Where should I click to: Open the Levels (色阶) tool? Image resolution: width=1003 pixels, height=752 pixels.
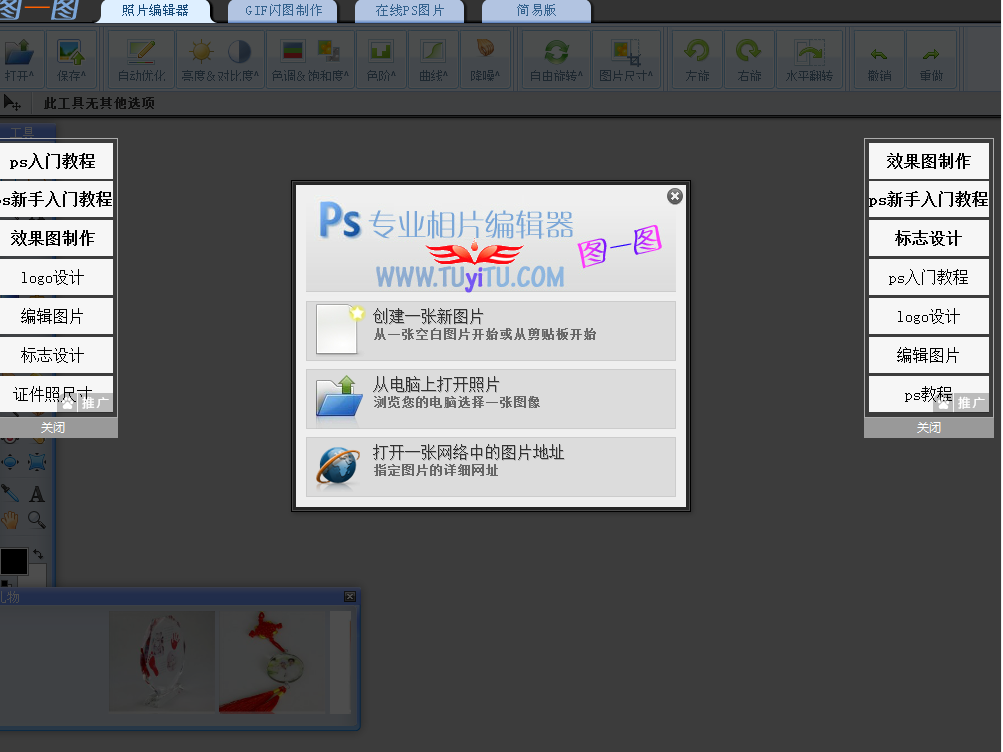(x=381, y=59)
